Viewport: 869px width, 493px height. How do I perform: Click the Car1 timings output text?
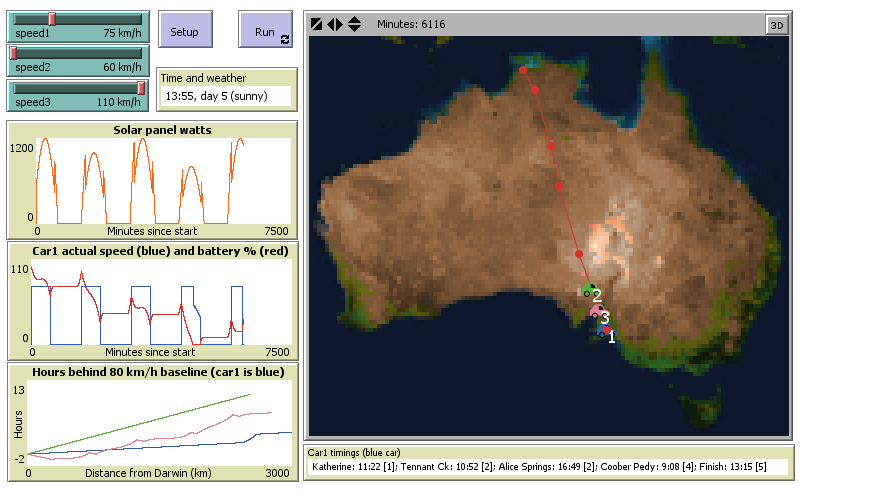point(548,466)
